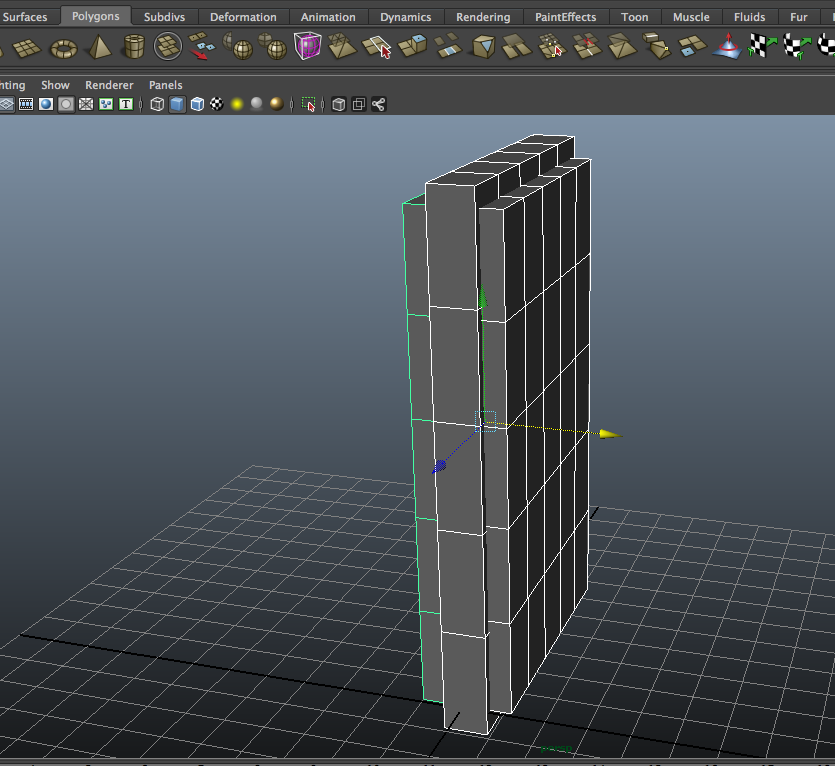Apply Planar Mapping with the red arrow icon
Viewport: 835px width, 766px height.
tap(727, 46)
